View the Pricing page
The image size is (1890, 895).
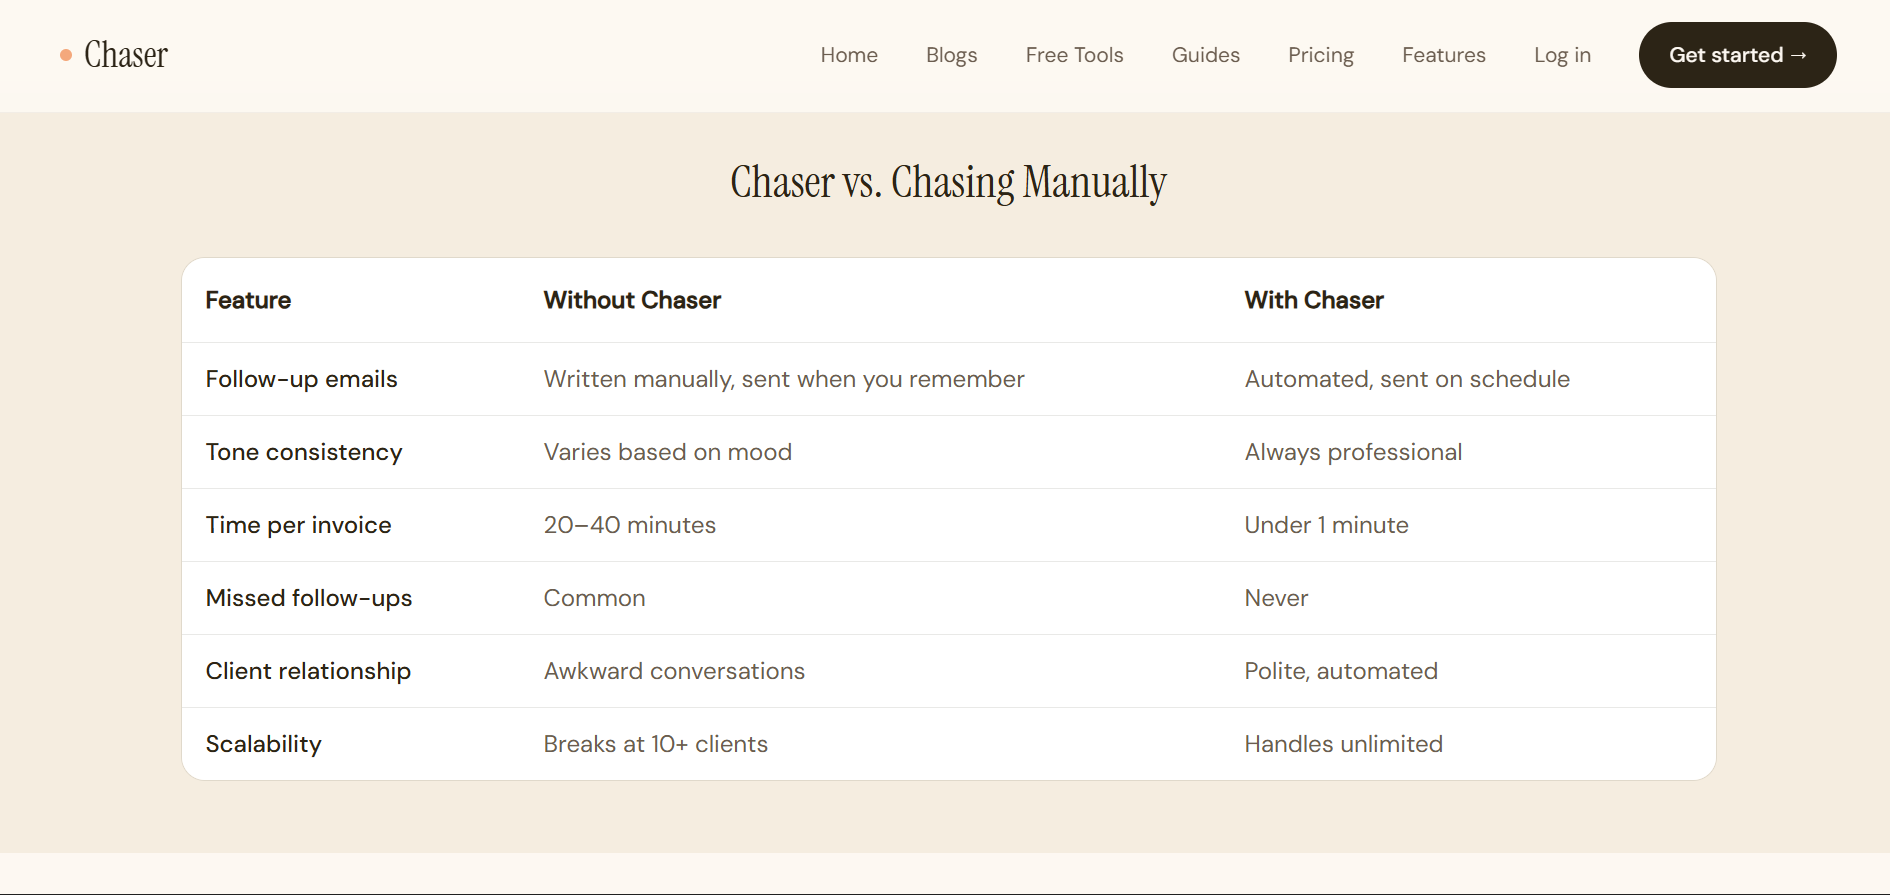1320,55
